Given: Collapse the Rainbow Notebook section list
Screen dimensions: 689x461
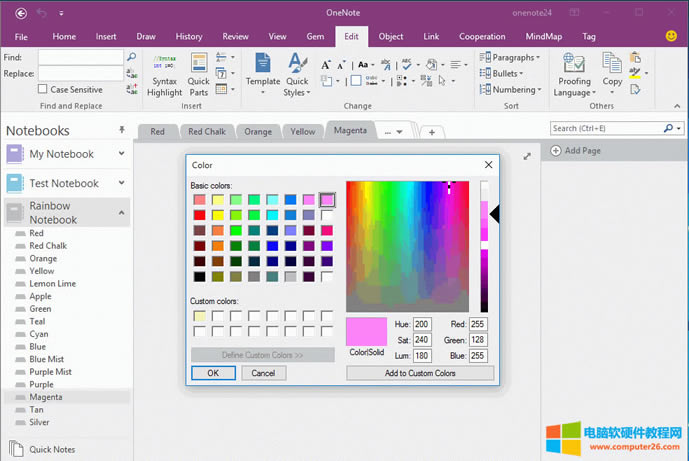Looking at the screenshot, I should point(122,212).
